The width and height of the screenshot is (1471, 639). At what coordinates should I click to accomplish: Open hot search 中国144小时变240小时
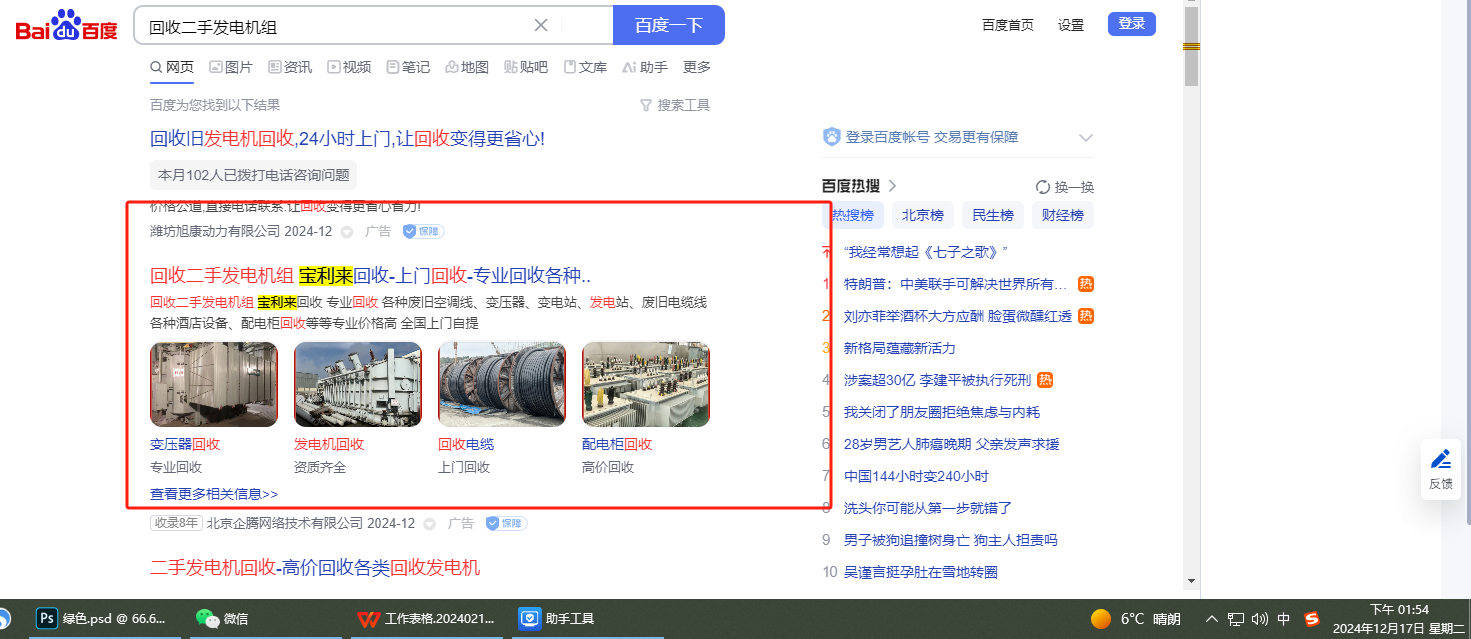coord(916,476)
